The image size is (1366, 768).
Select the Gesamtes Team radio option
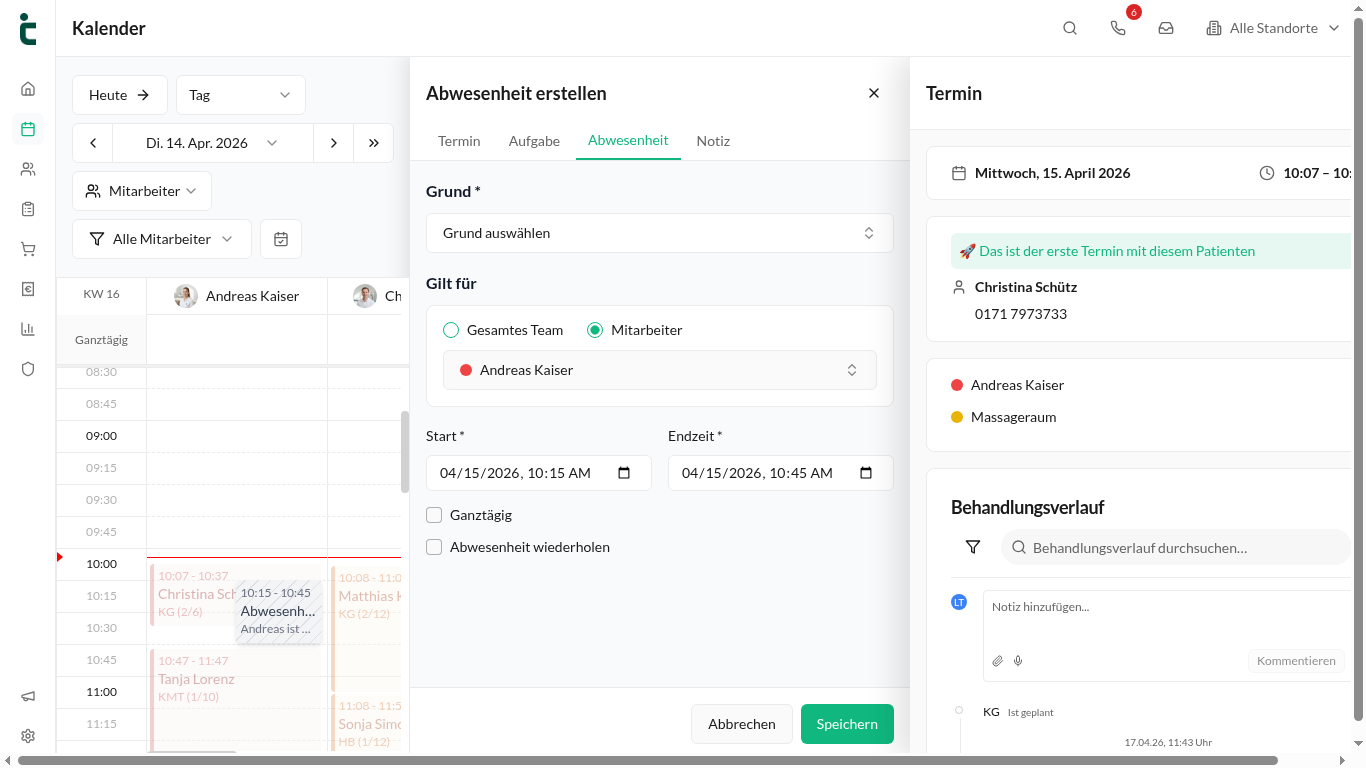451,330
